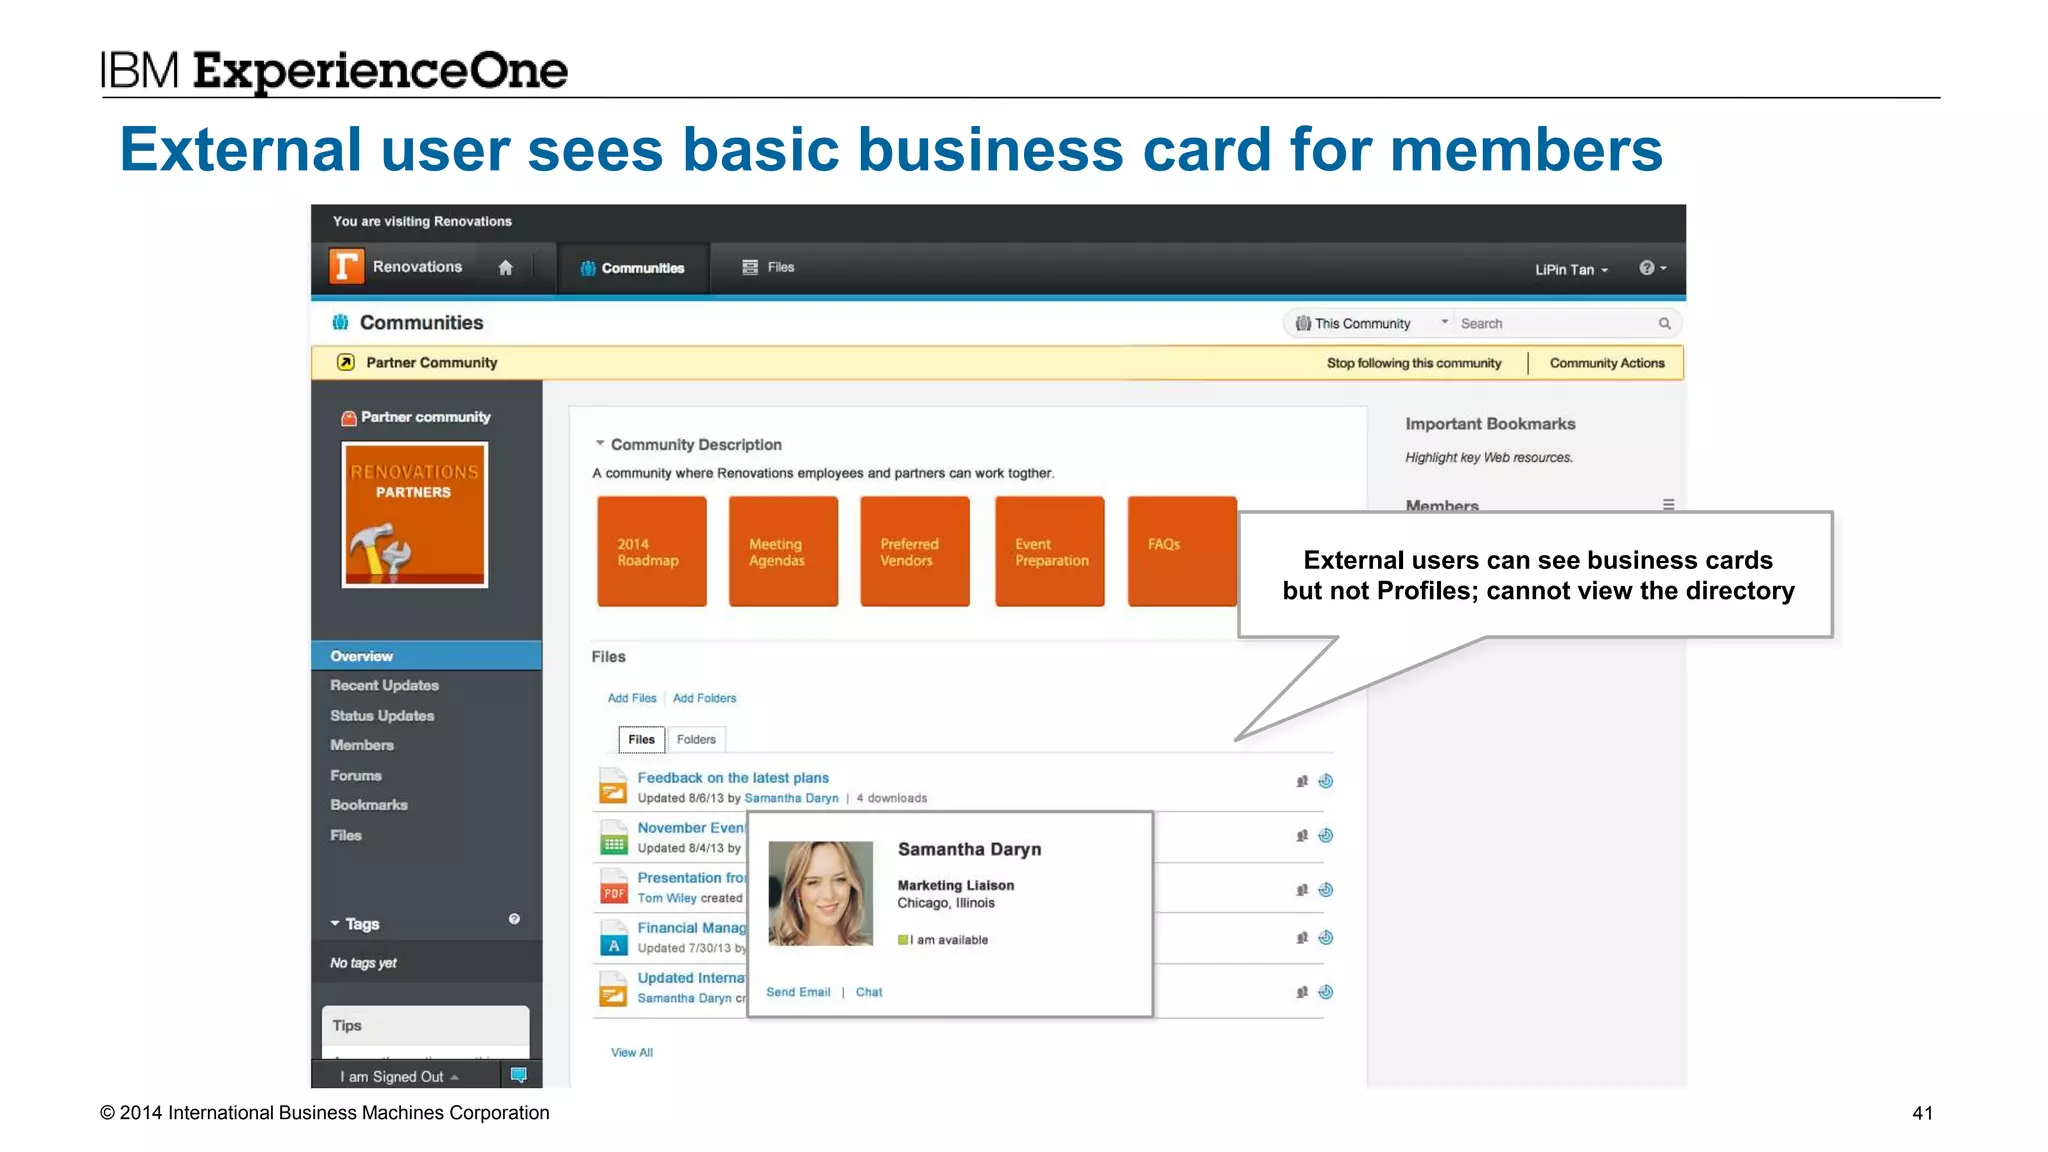The height and width of the screenshot is (1152, 2048).
Task: Click download icon in Updated Interna row
Action: click(x=1326, y=992)
